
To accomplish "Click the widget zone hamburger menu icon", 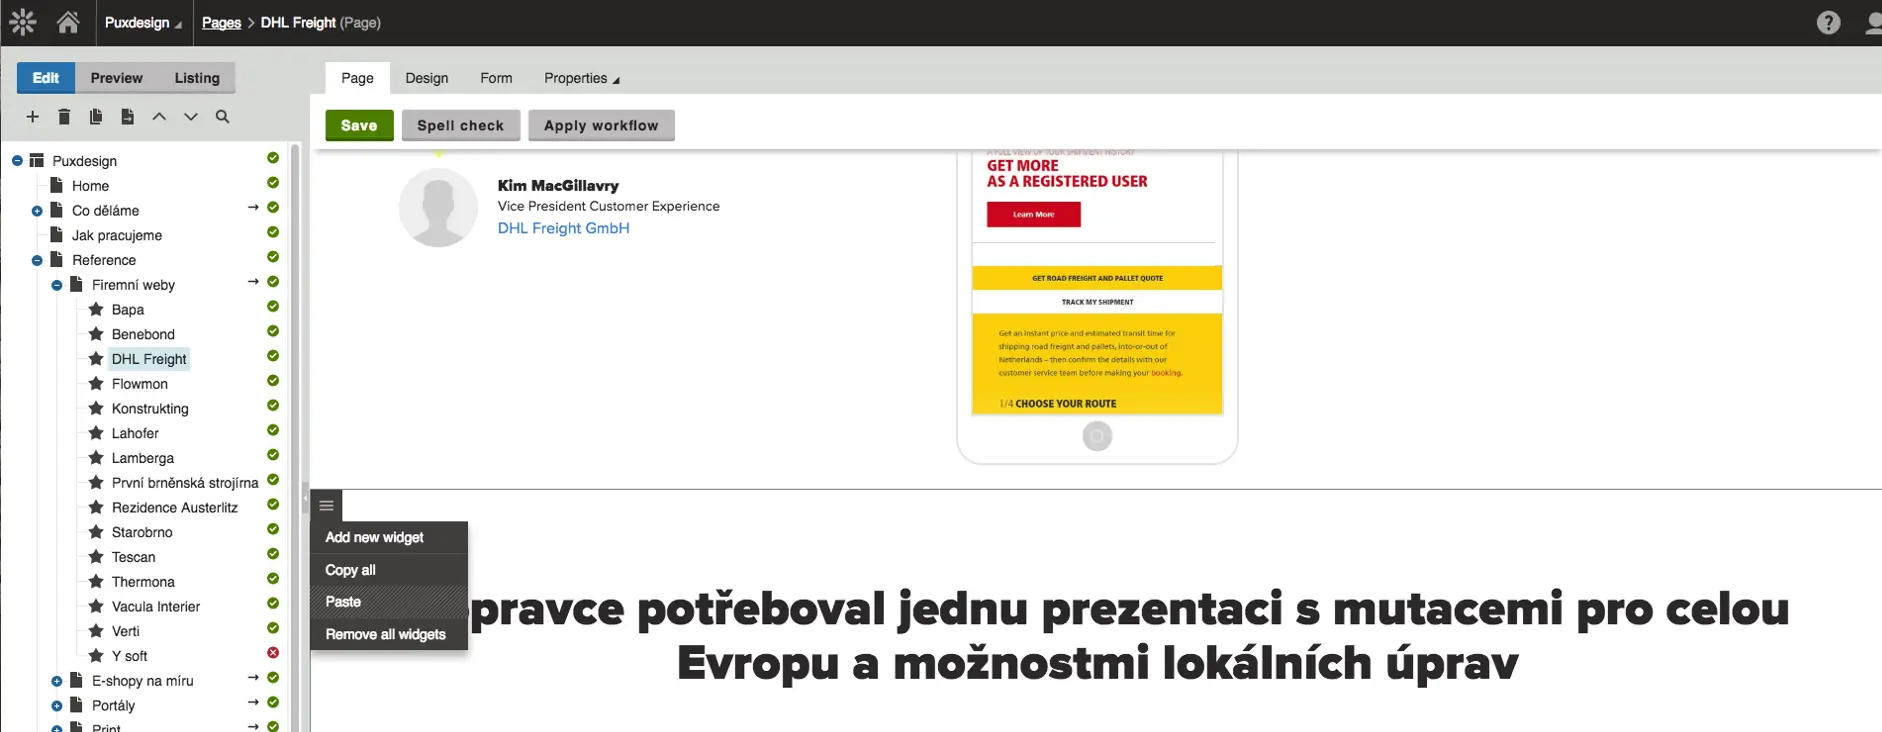I will point(326,506).
